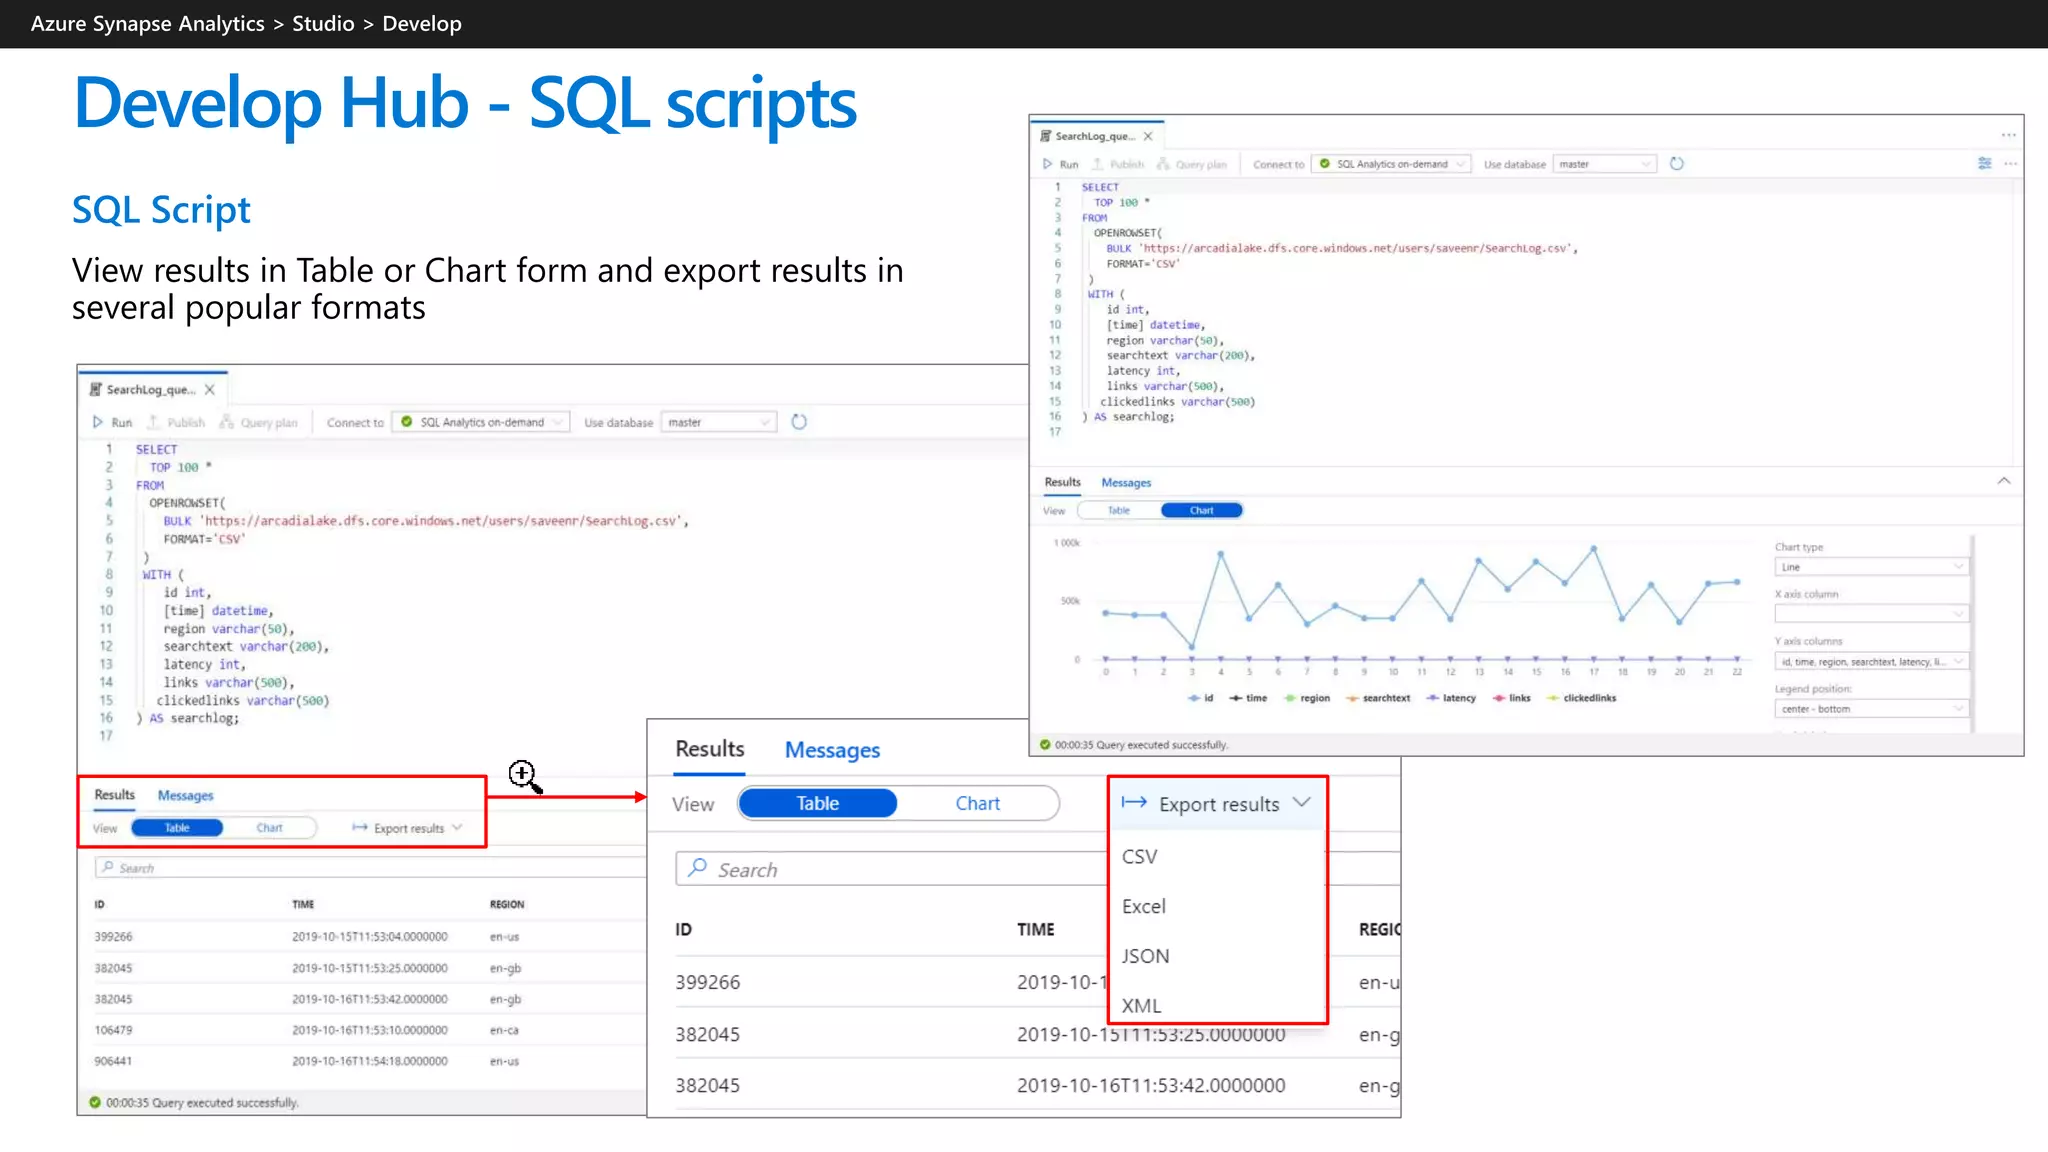Image resolution: width=2048 pixels, height=1152 pixels.
Task: Click chart settings panel scrollbar
Action: pyautogui.click(x=1971, y=634)
